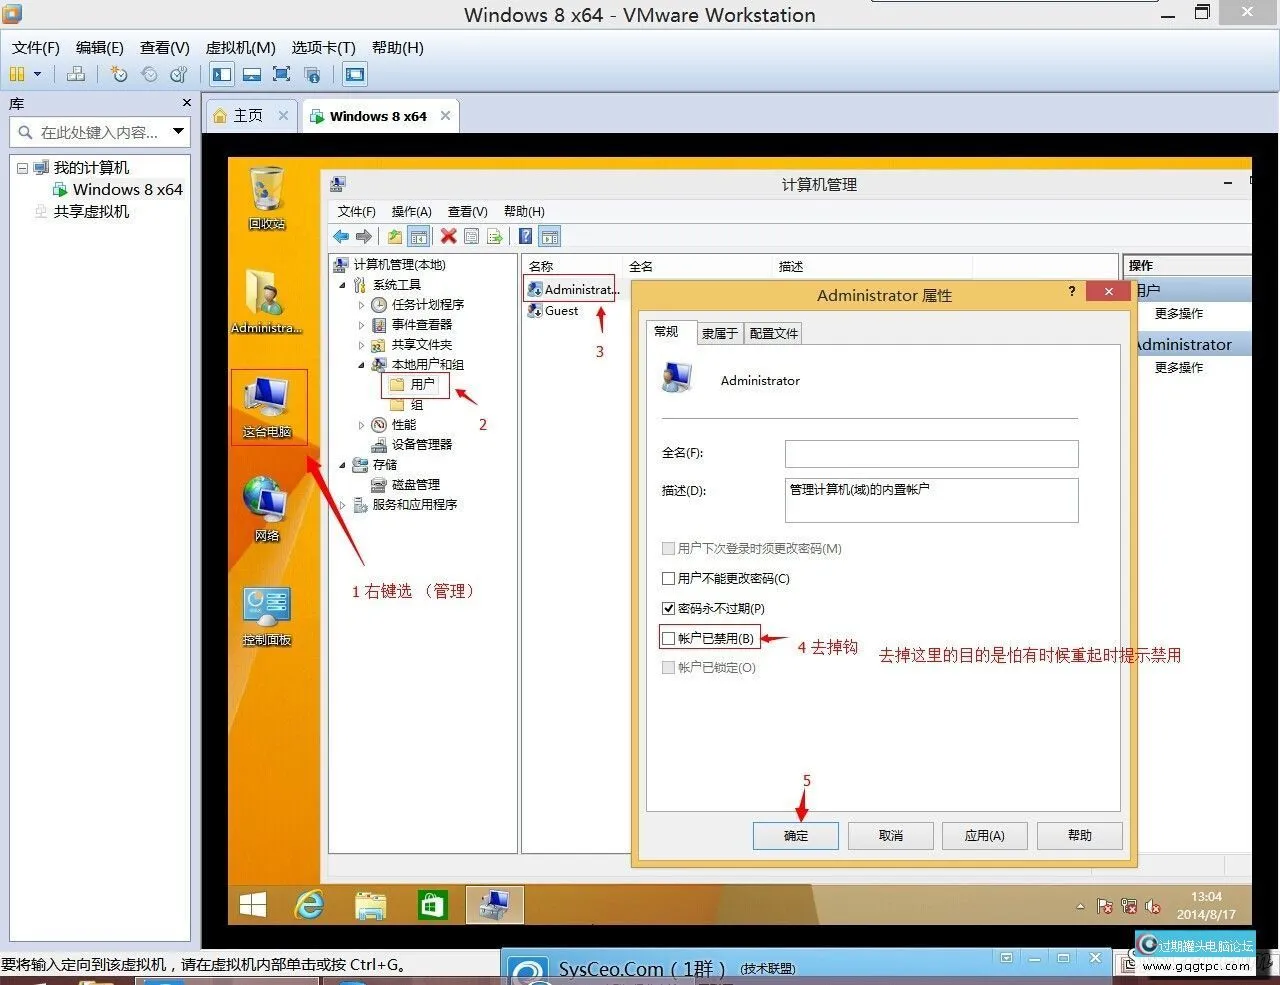Click the Back arrow in Computer Management
Image resolution: width=1280 pixels, height=985 pixels.
coord(341,236)
